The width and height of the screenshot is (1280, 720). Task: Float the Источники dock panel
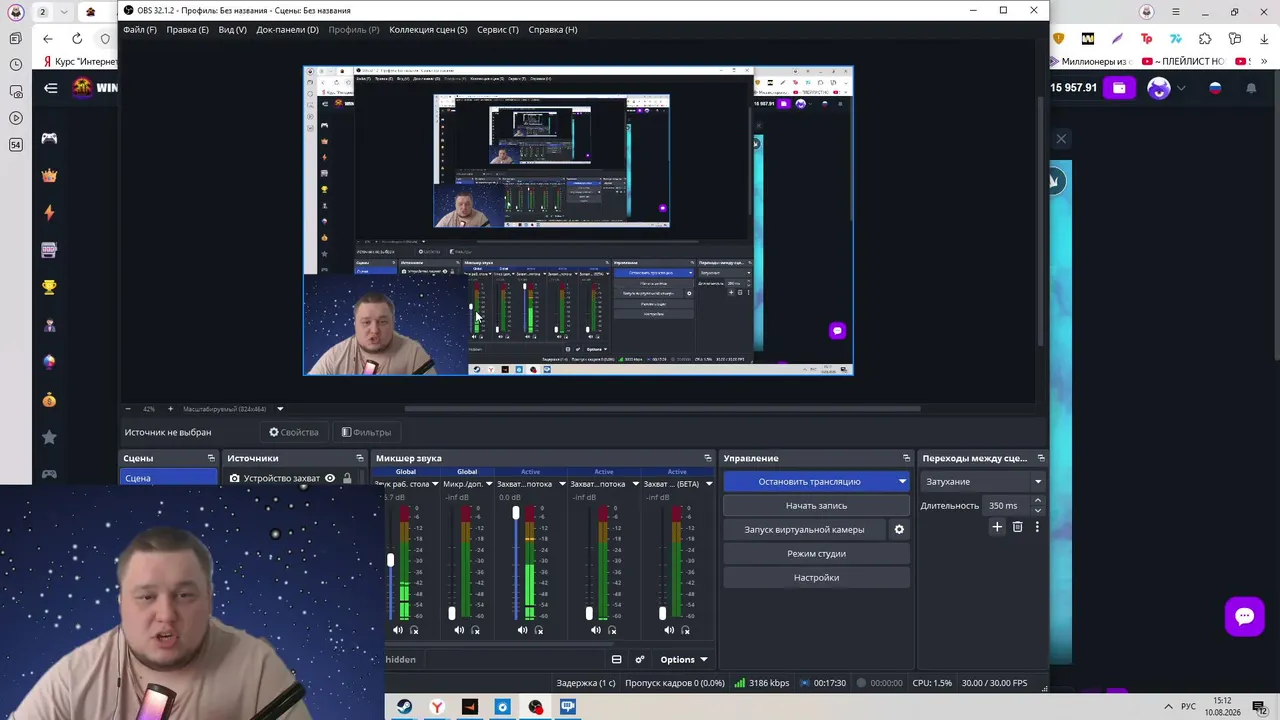pyautogui.click(x=360, y=458)
